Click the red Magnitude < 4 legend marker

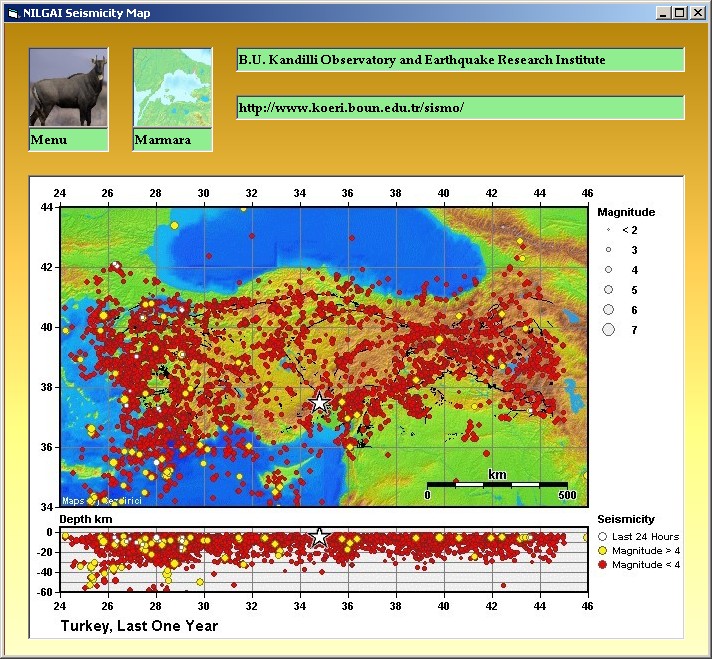(x=602, y=565)
